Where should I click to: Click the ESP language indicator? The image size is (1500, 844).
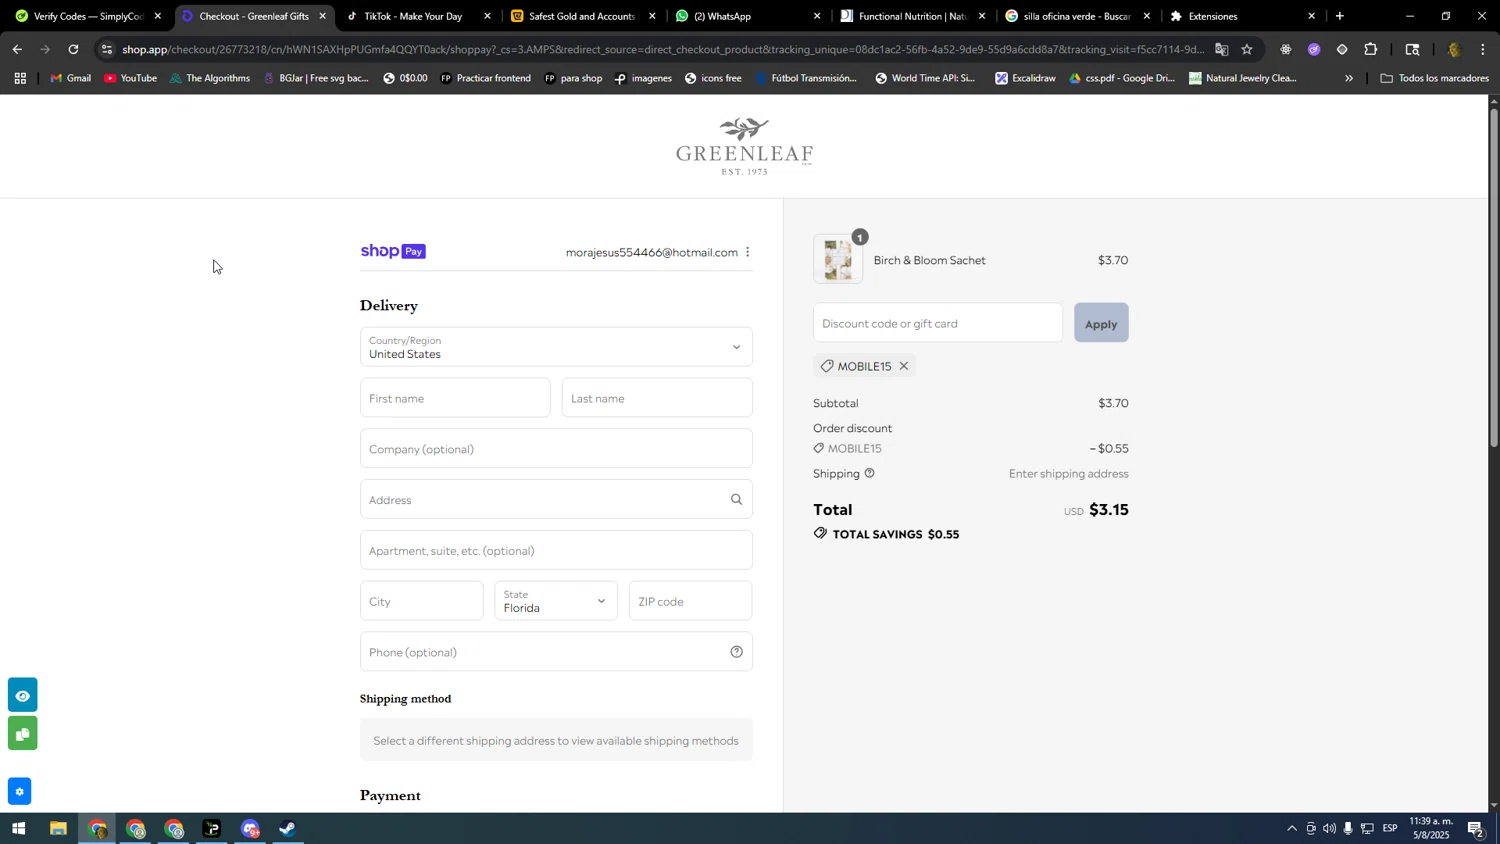[x=1390, y=828]
